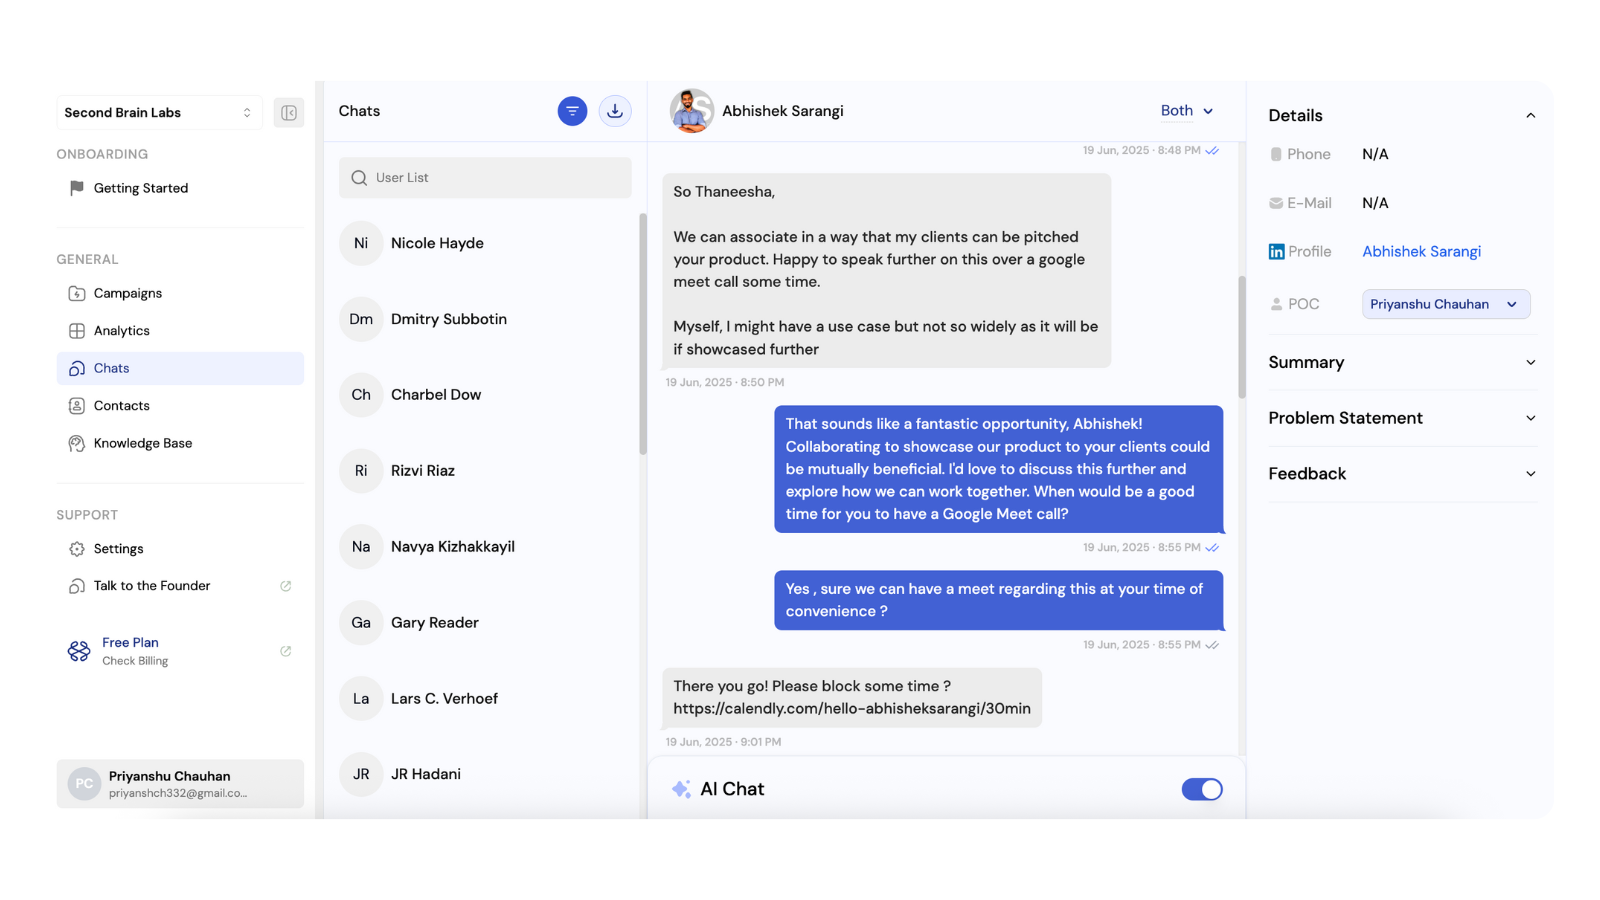The height and width of the screenshot is (900, 1600).
Task: Click read-receipt ticks on 8:55 PM Google Meet message
Action: [x=1212, y=548]
